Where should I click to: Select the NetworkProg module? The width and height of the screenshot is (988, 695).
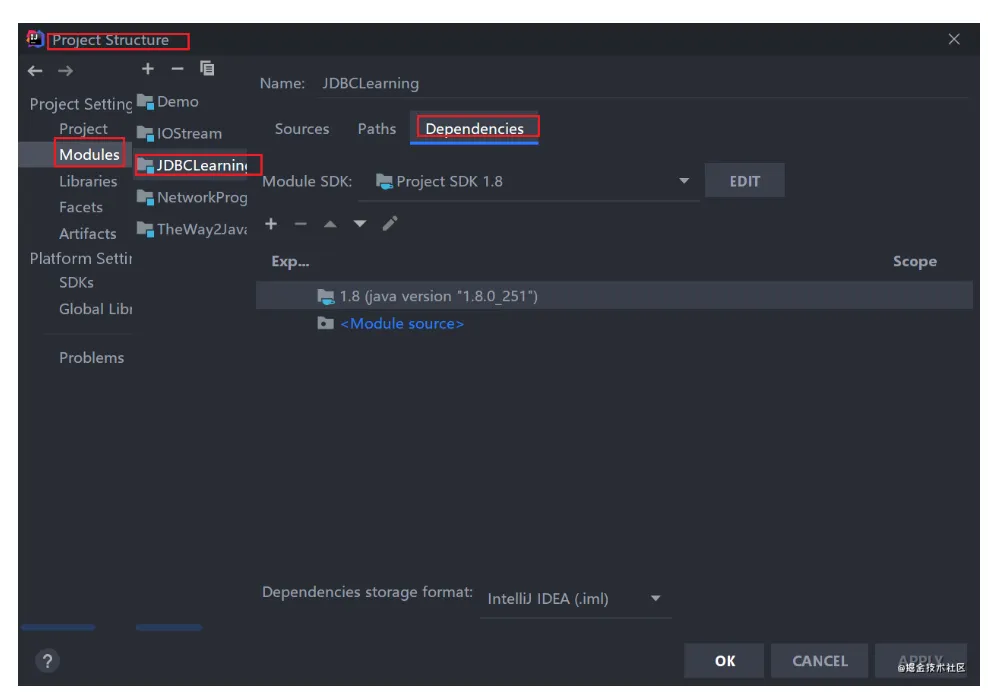pos(202,198)
